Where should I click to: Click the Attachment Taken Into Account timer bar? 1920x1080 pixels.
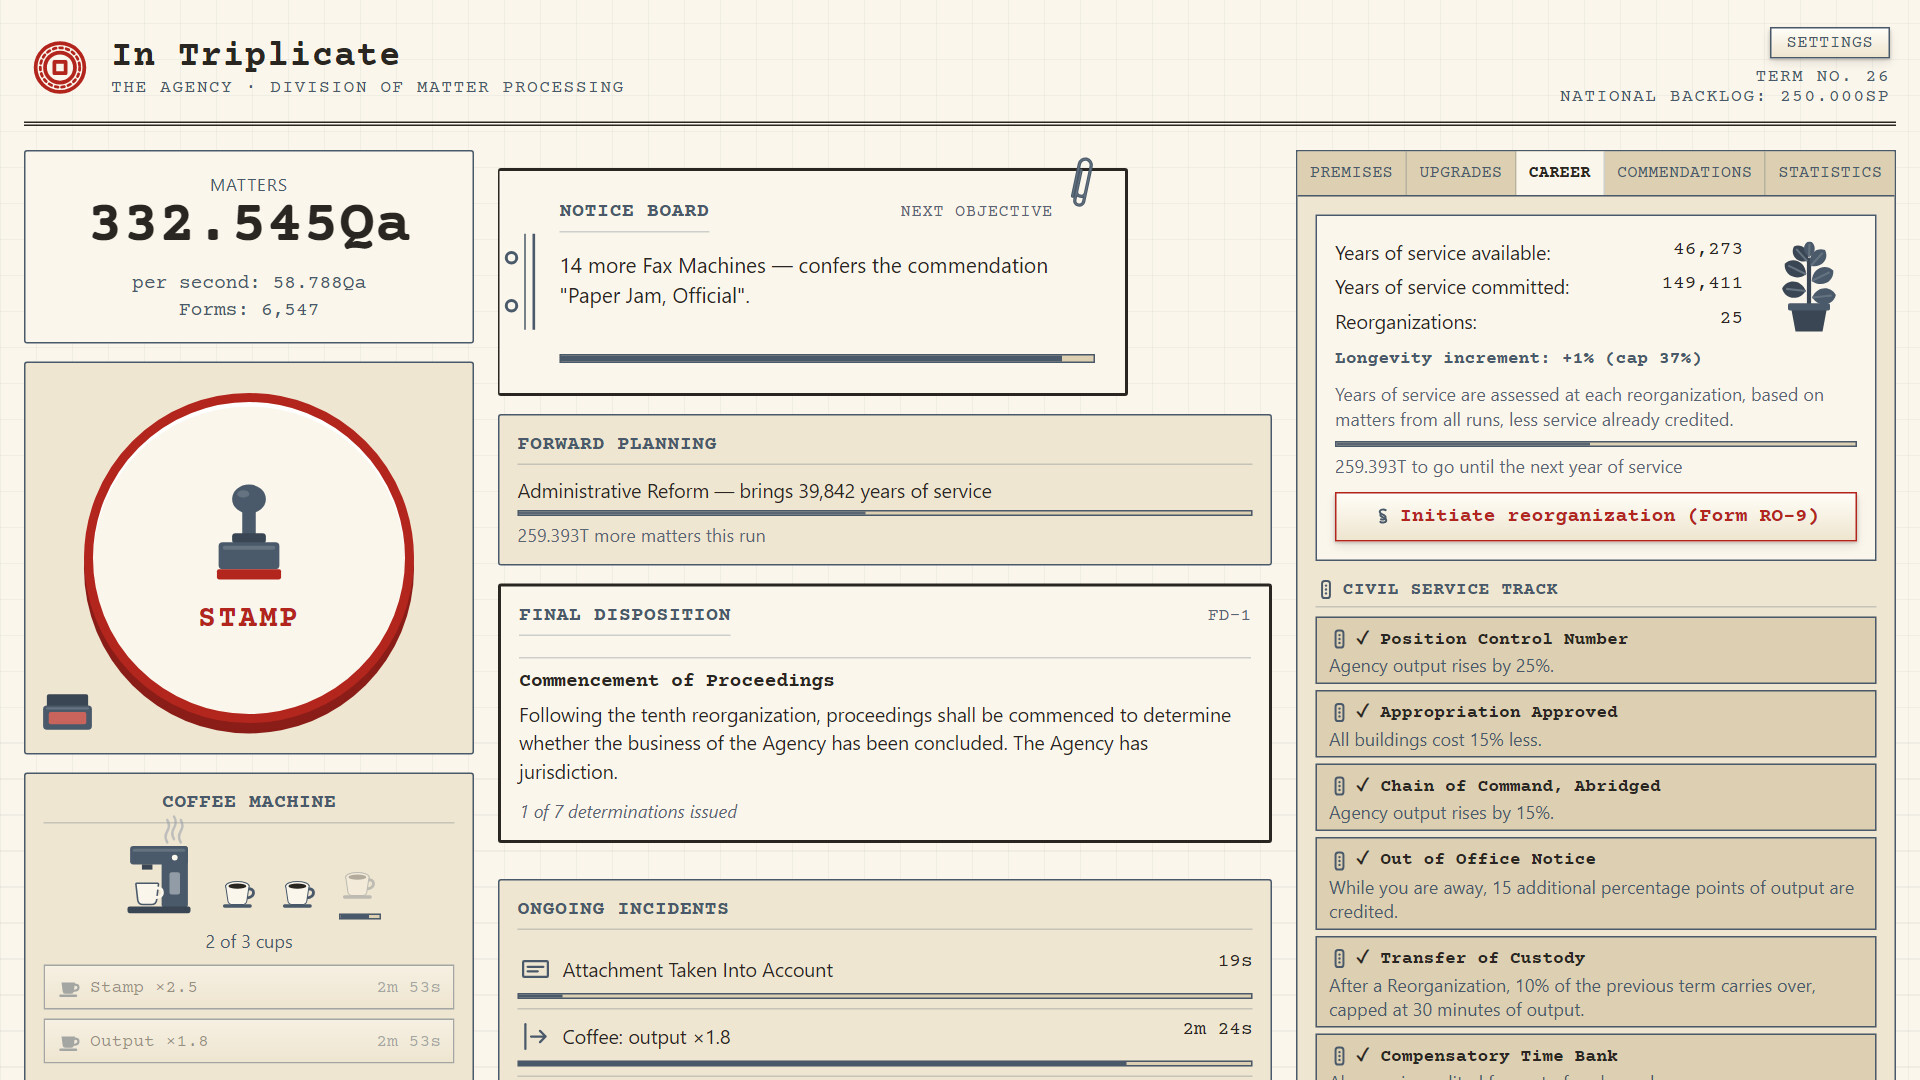click(885, 996)
